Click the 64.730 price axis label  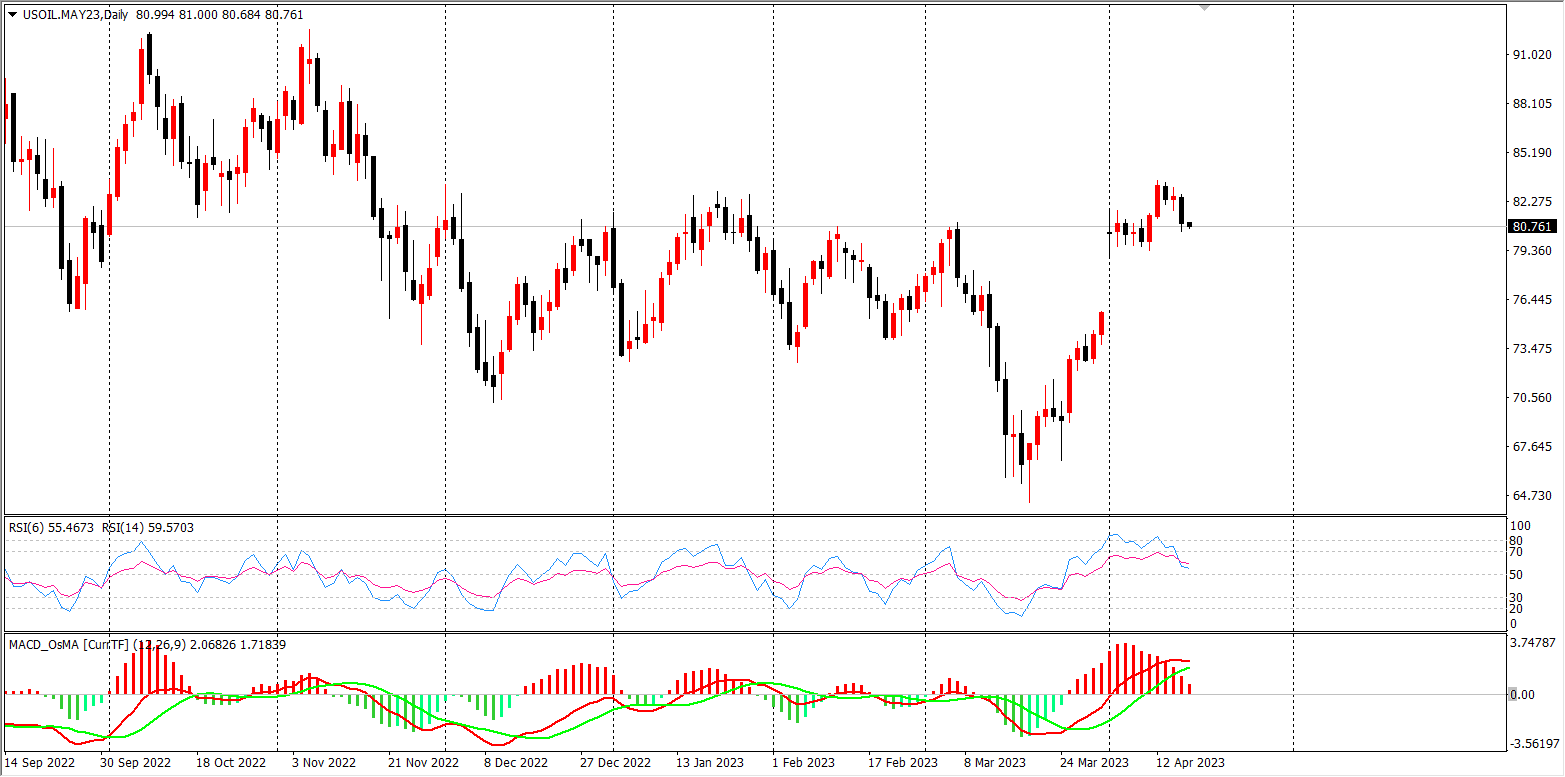pyautogui.click(x=1532, y=496)
